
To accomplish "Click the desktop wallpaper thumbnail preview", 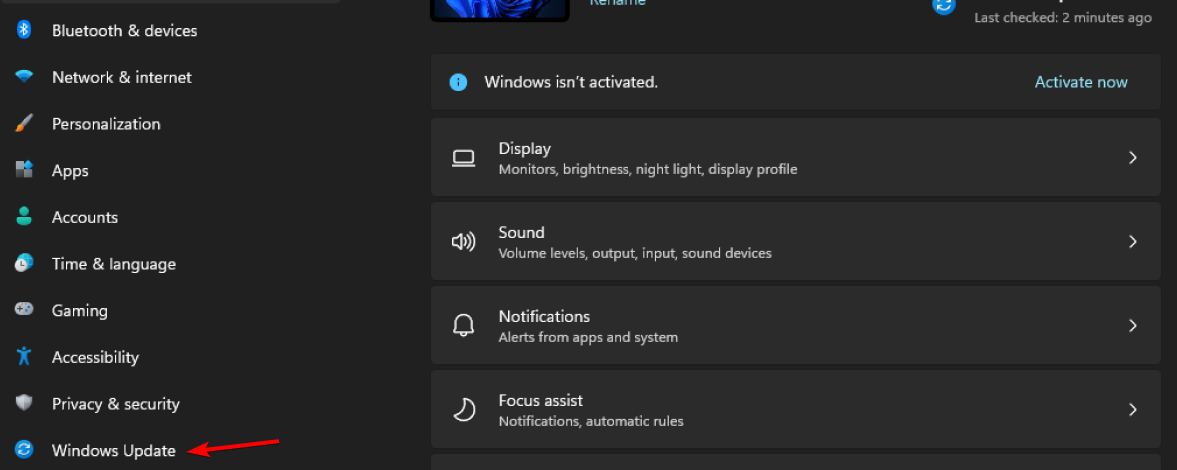I will pyautogui.click(x=499, y=9).
